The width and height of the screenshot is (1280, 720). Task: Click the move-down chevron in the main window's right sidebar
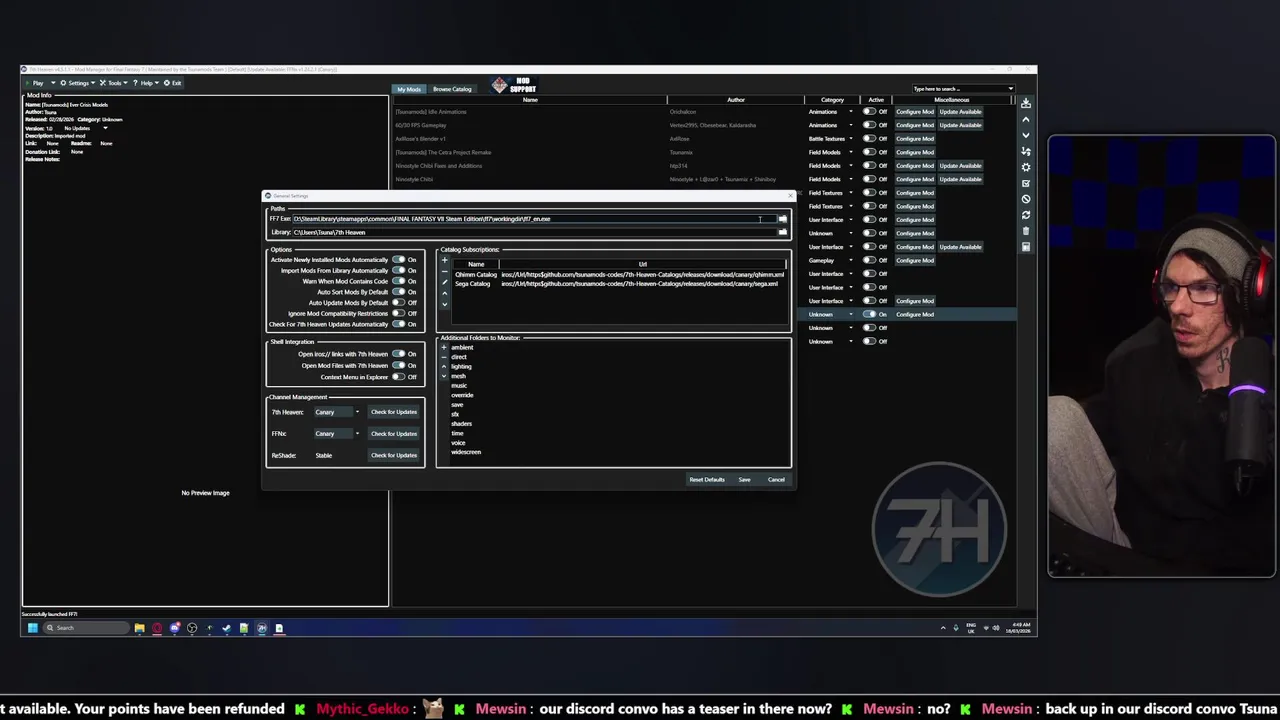tap(1026, 136)
